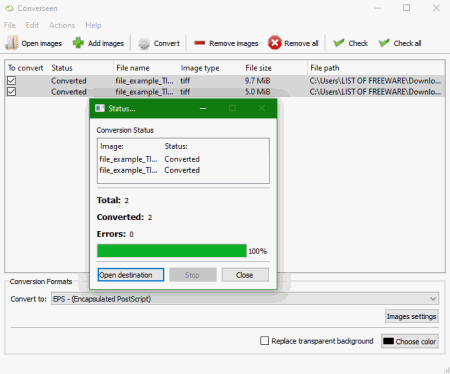
Task: Toggle checkbox for the 5.0 MiB file row
Action: (x=11, y=91)
